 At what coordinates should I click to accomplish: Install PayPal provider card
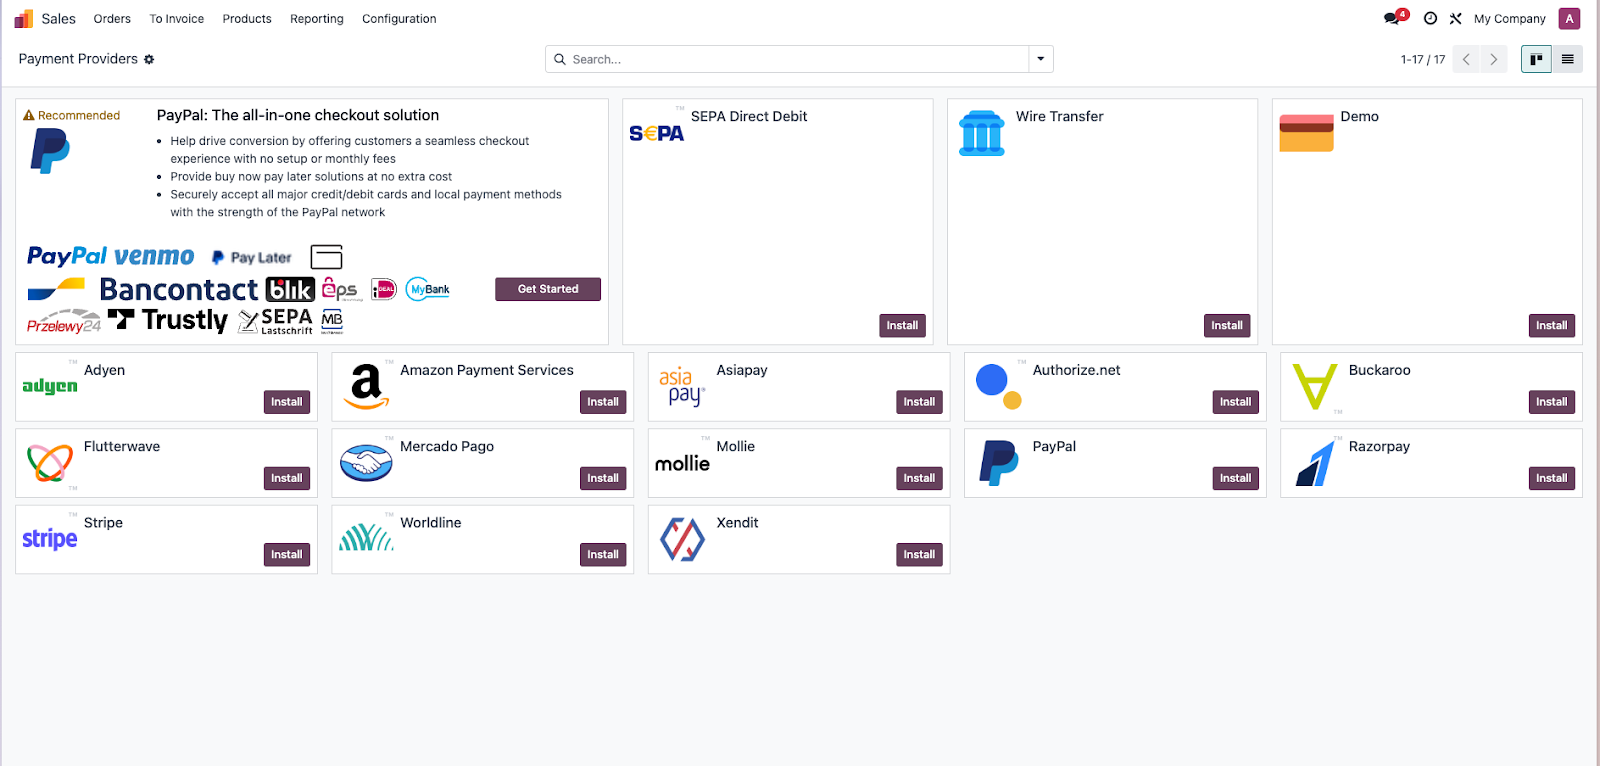point(1235,478)
